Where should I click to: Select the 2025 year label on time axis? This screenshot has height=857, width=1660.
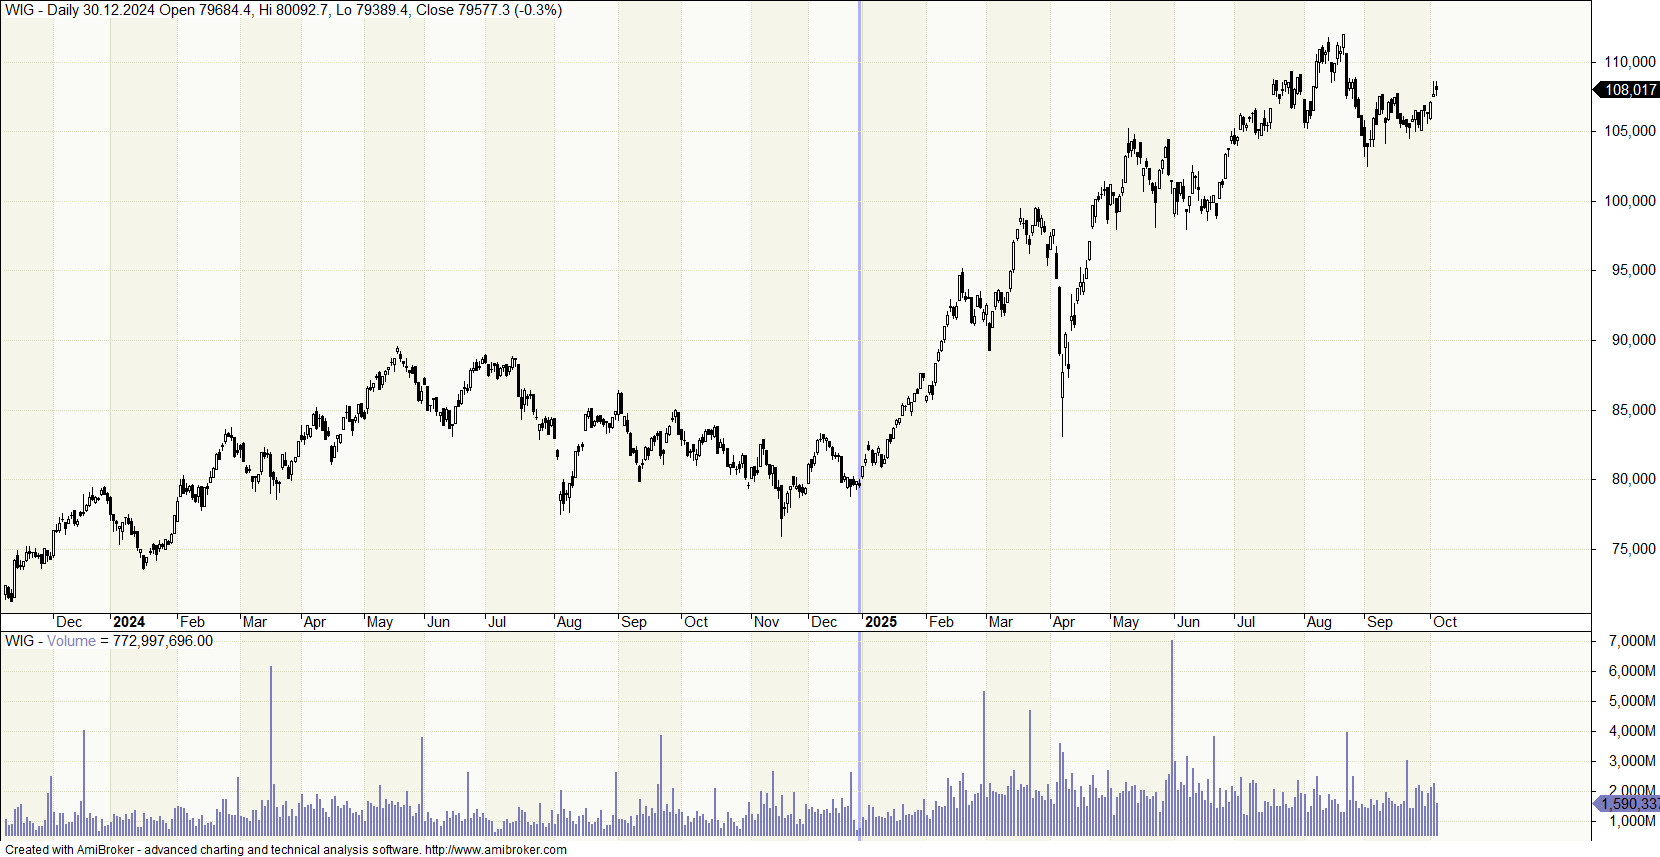[x=880, y=622]
